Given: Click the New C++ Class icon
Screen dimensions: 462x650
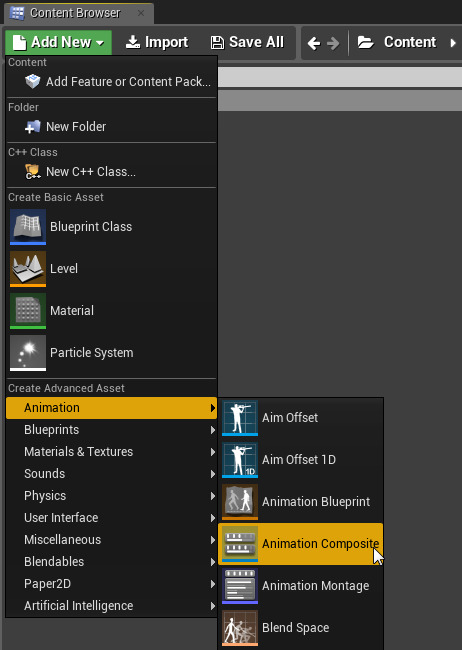Looking at the screenshot, I should (32, 172).
